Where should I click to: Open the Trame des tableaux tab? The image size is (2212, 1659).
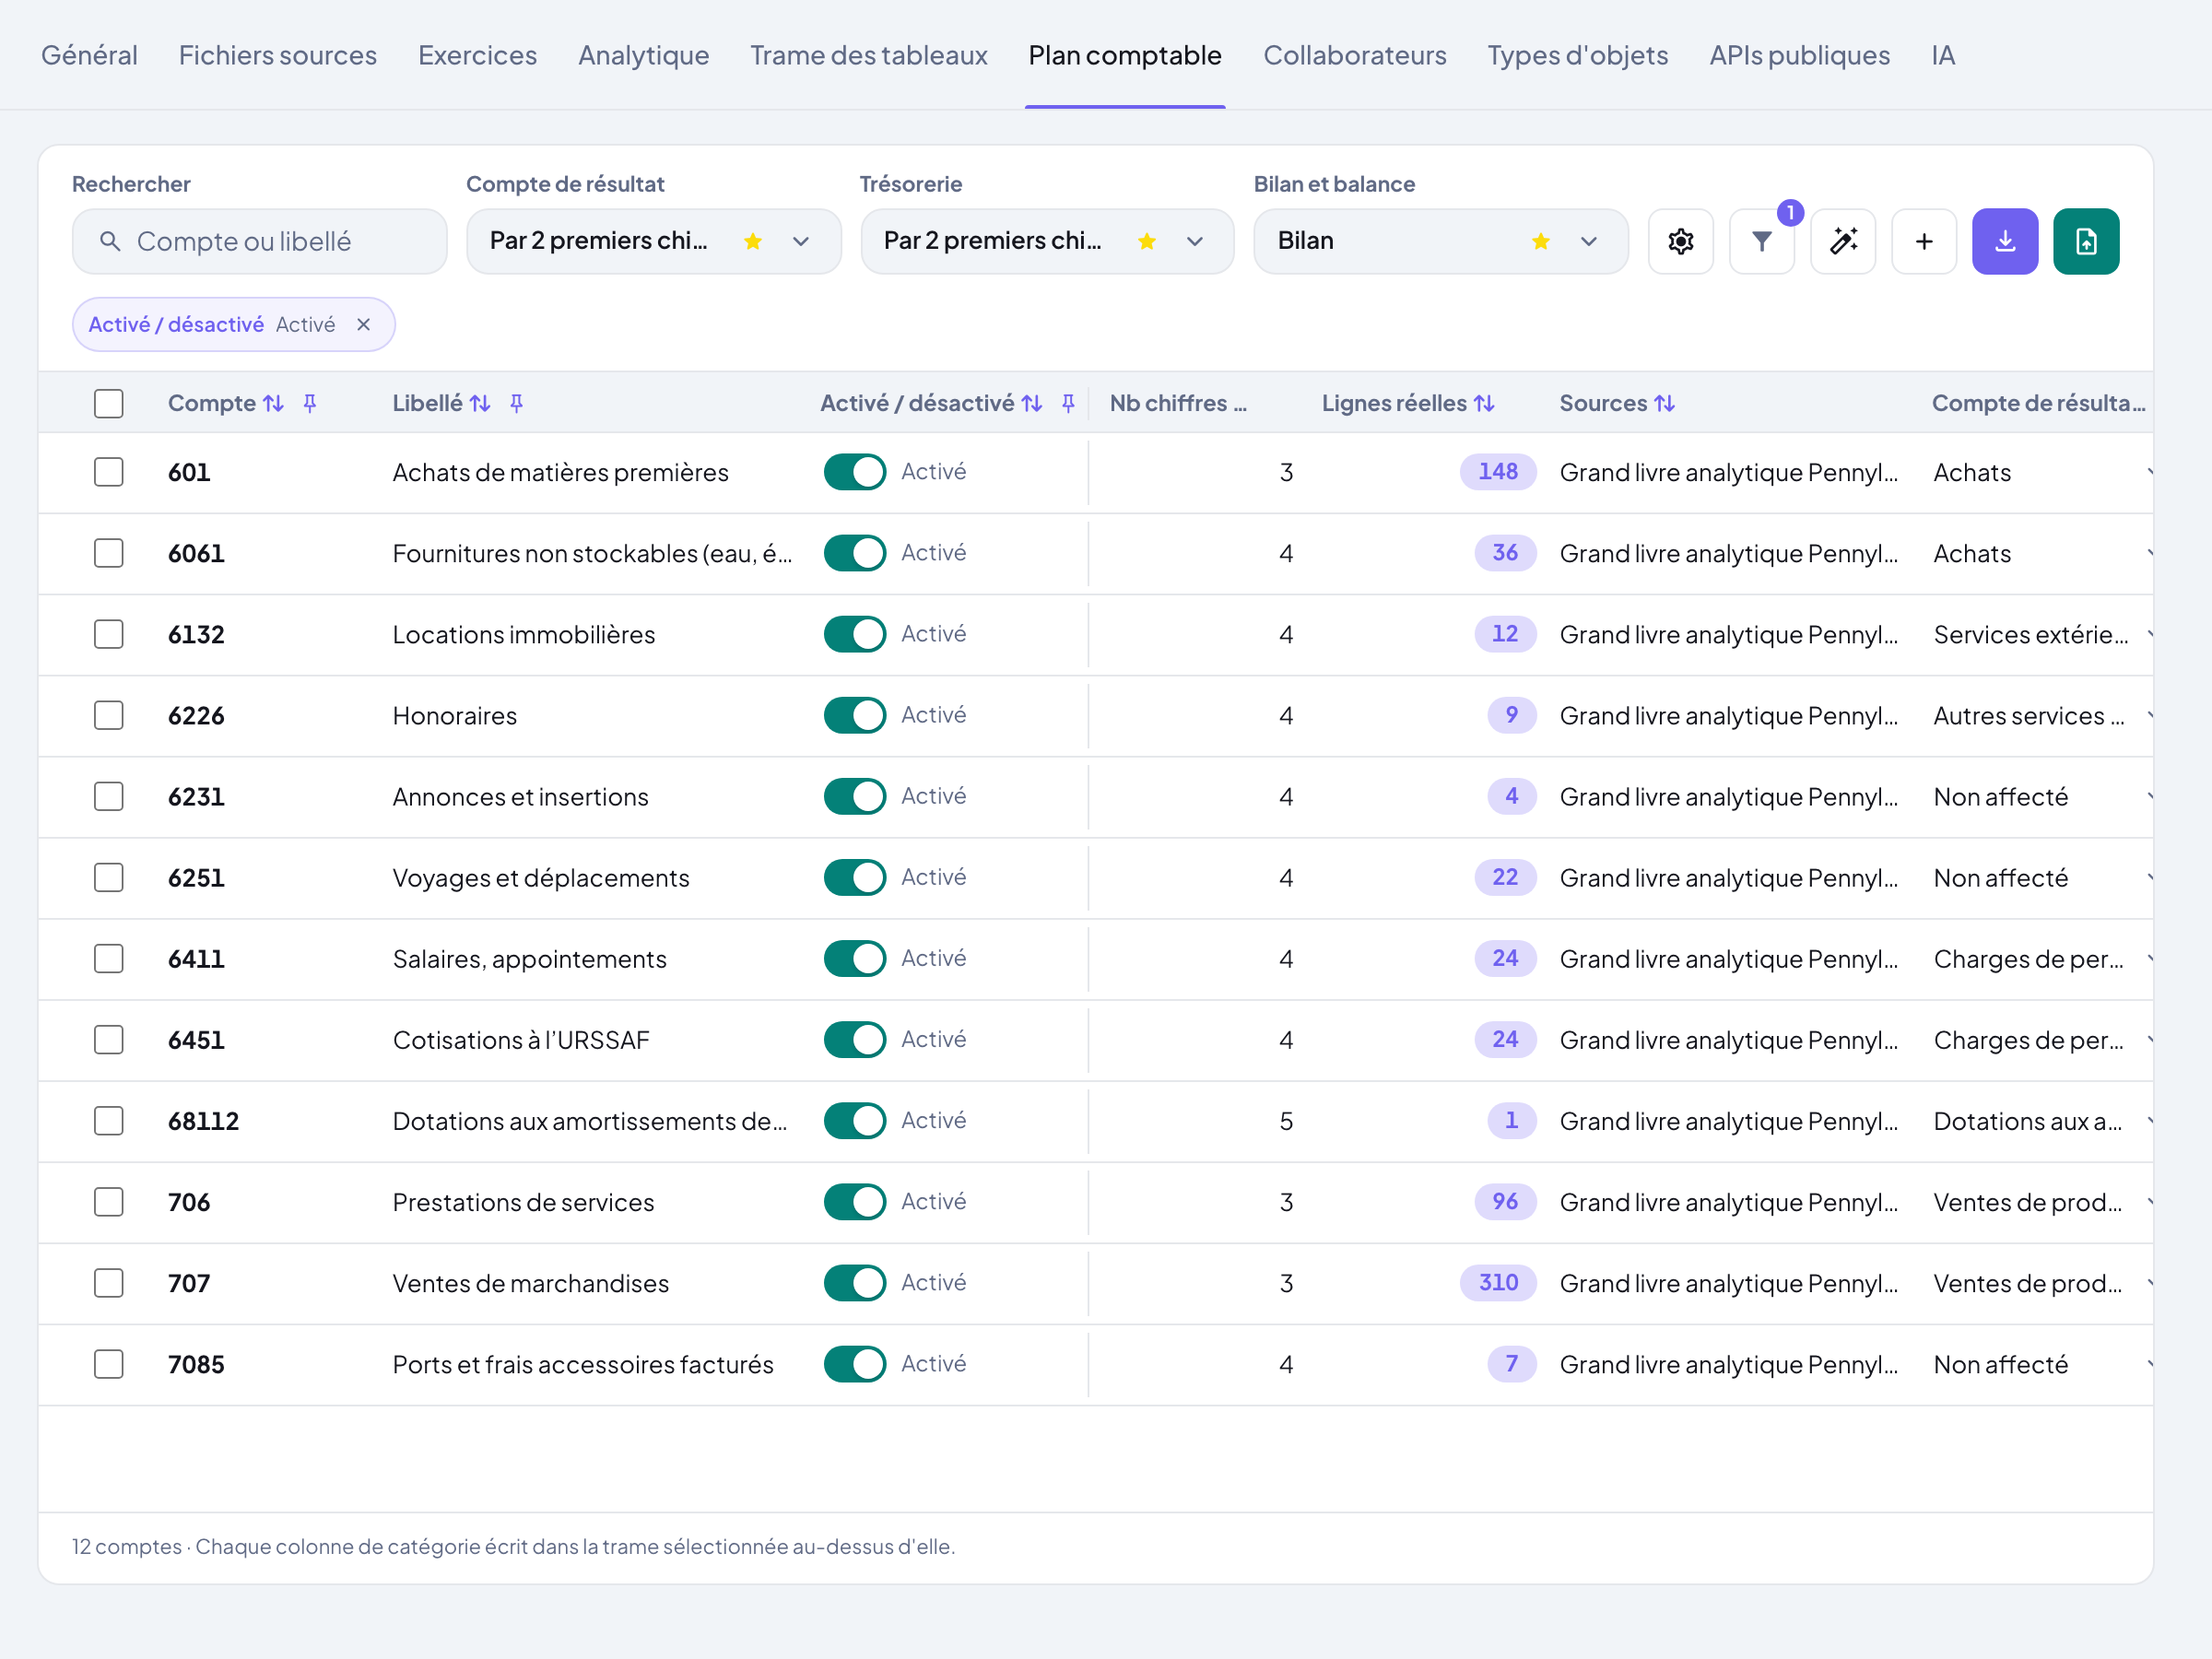point(869,55)
